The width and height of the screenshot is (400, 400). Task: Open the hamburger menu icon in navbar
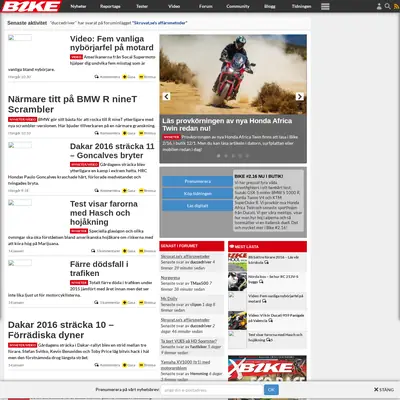click(x=325, y=6)
